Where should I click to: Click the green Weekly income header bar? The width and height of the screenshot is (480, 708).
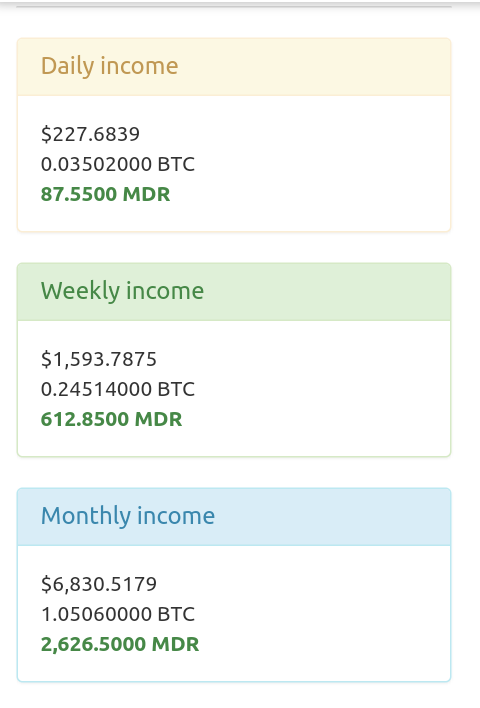pyautogui.click(x=234, y=292)
